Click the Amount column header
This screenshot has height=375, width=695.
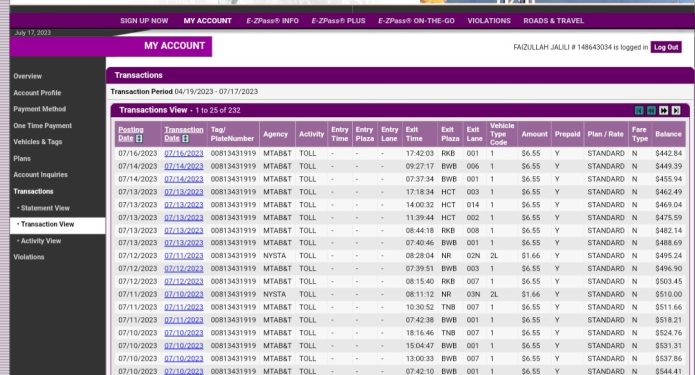(x=535, y=134)
